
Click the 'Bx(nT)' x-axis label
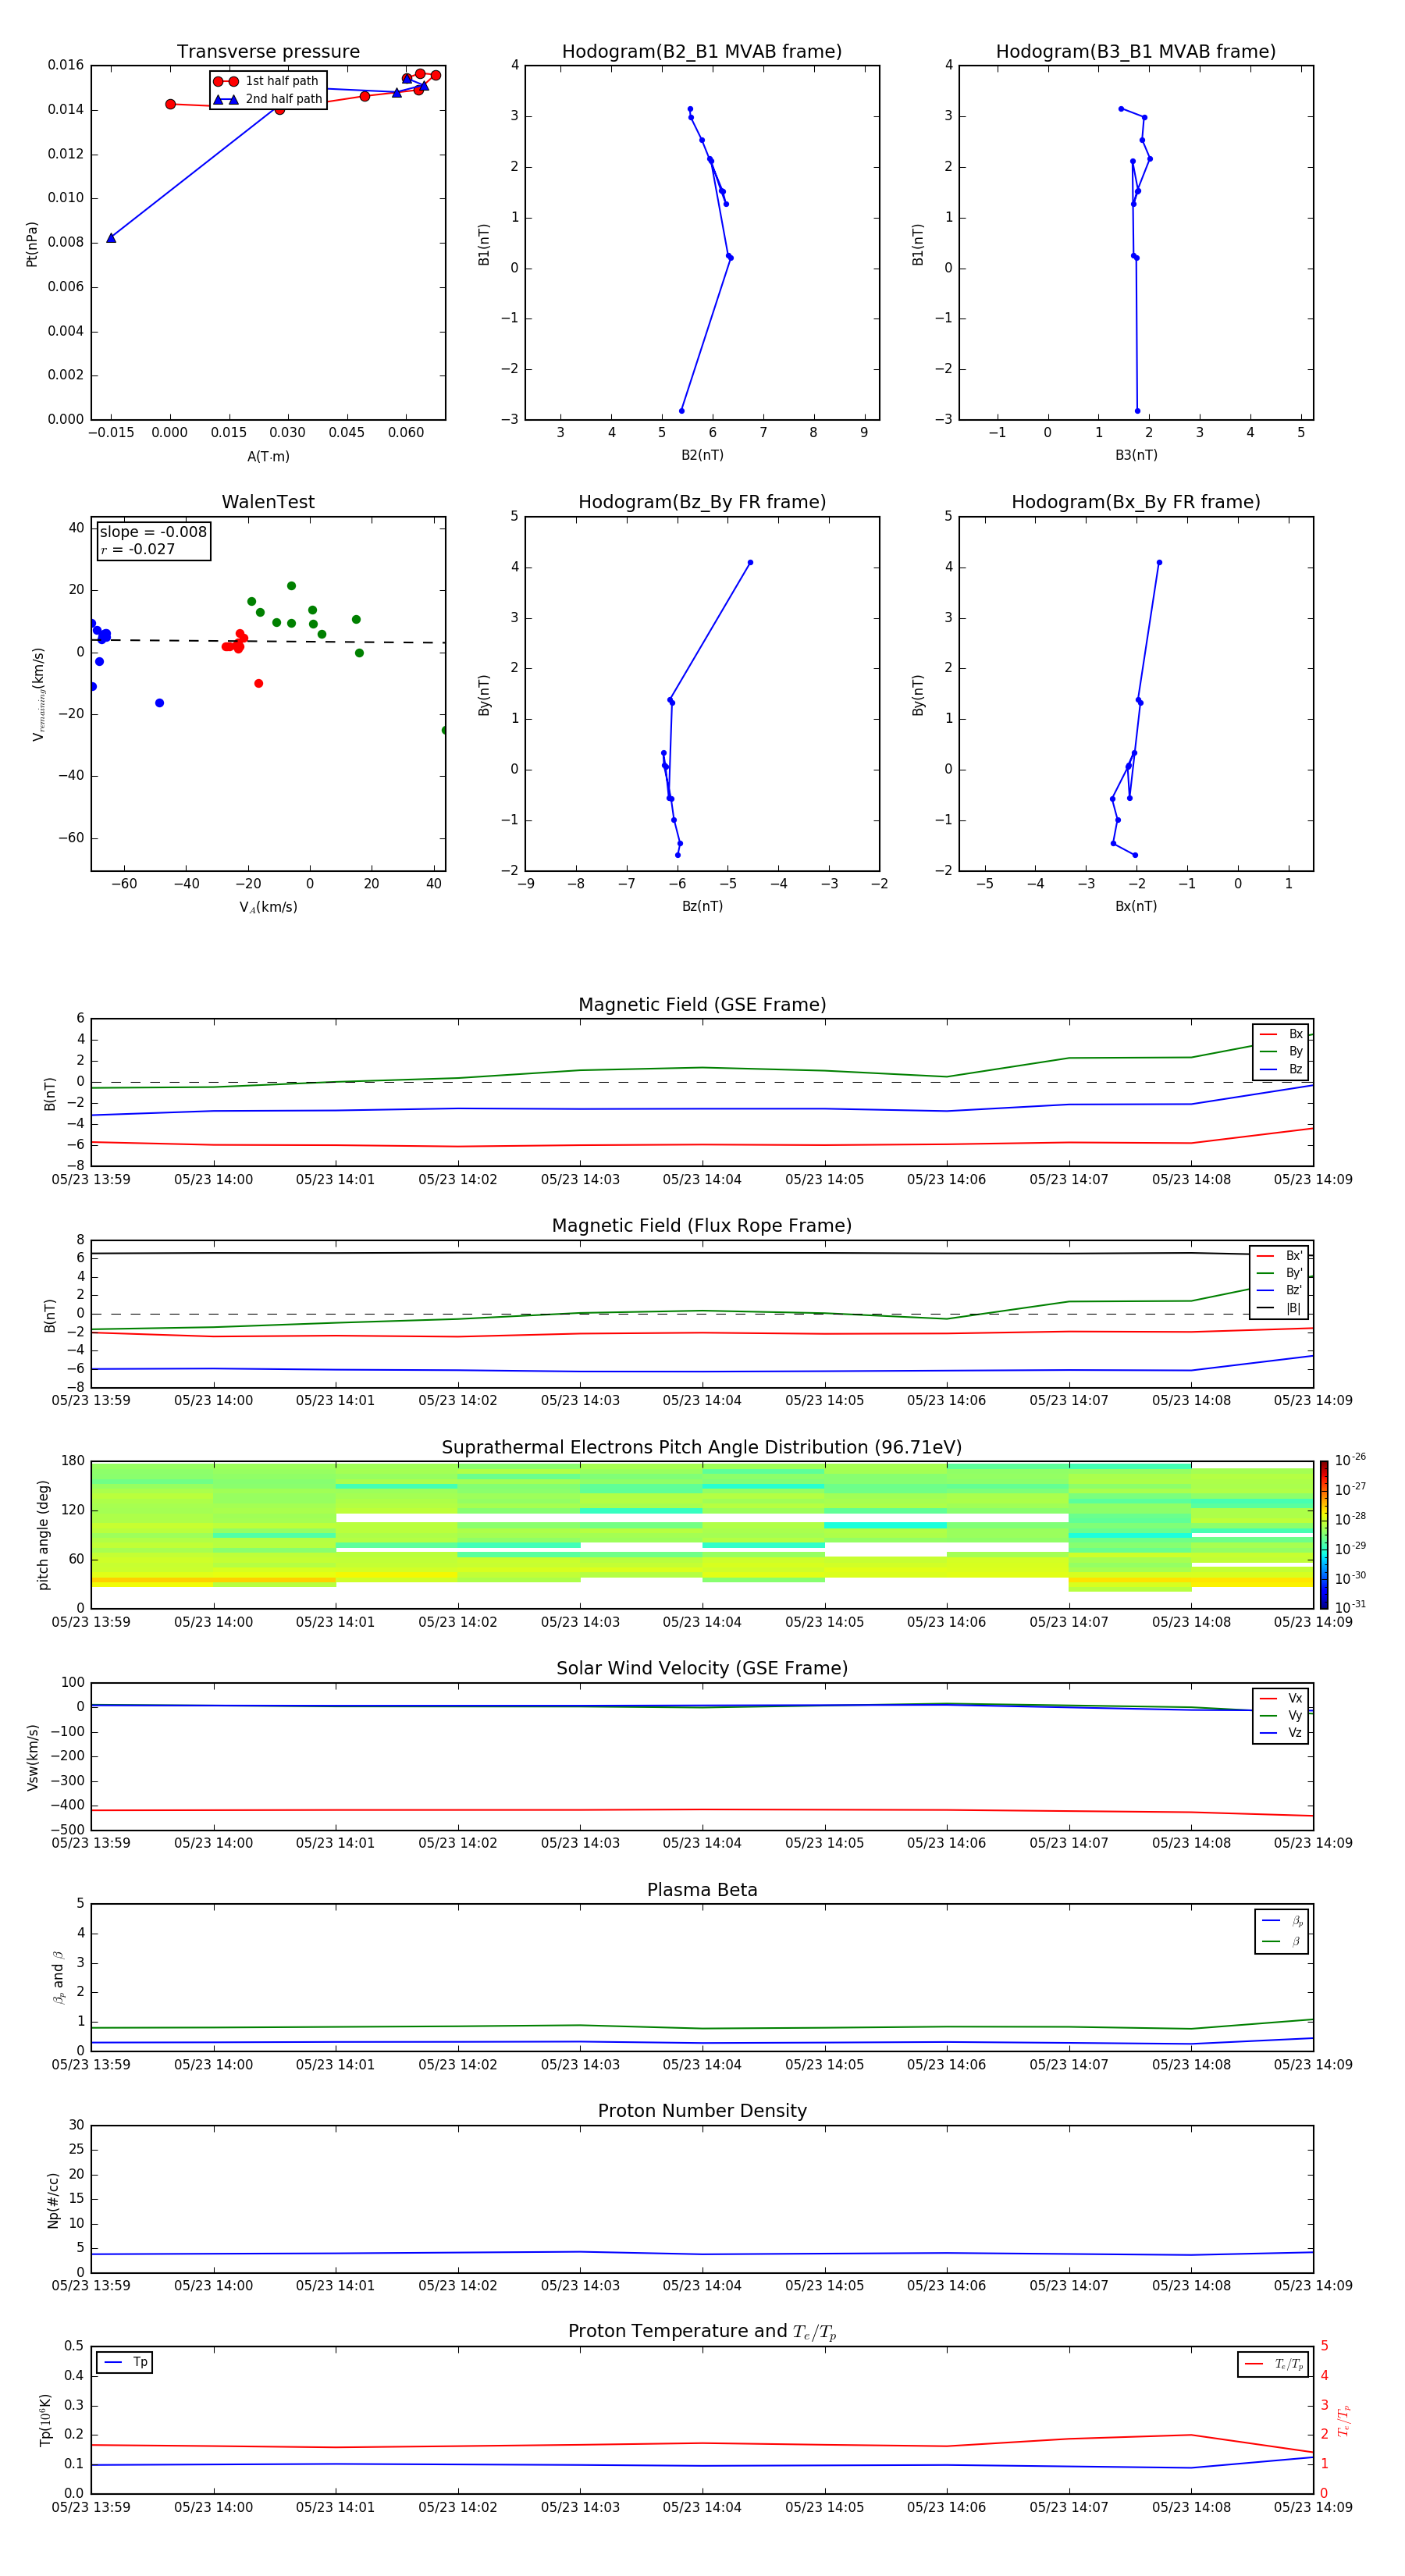(x=1136, y=906)
